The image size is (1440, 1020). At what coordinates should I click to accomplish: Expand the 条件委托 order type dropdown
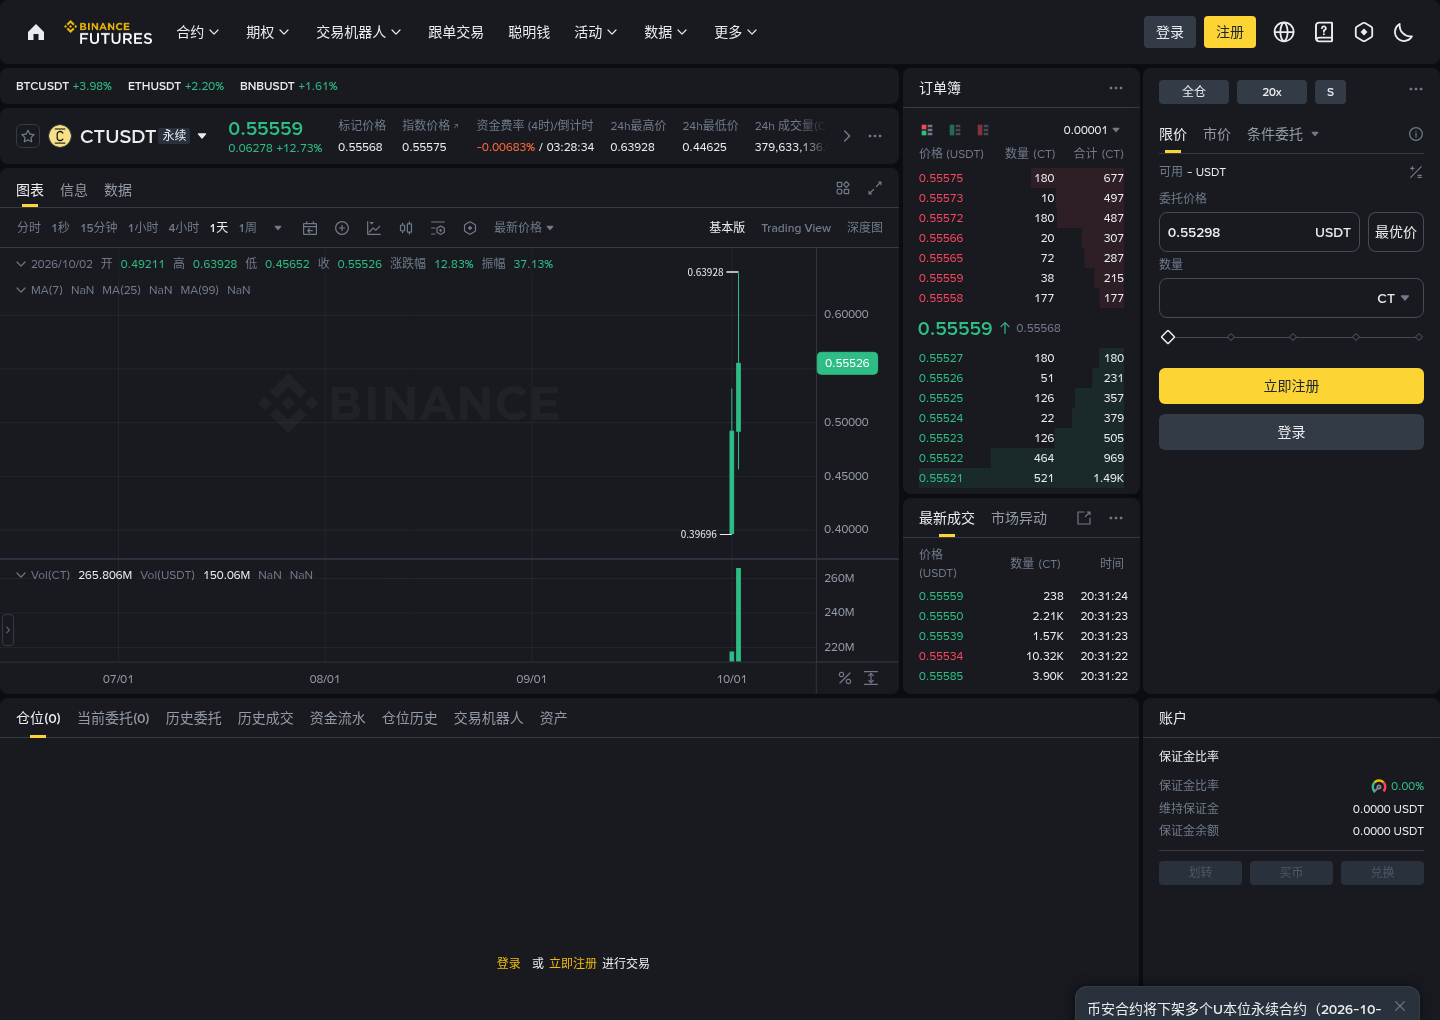tap(1283, 134)
